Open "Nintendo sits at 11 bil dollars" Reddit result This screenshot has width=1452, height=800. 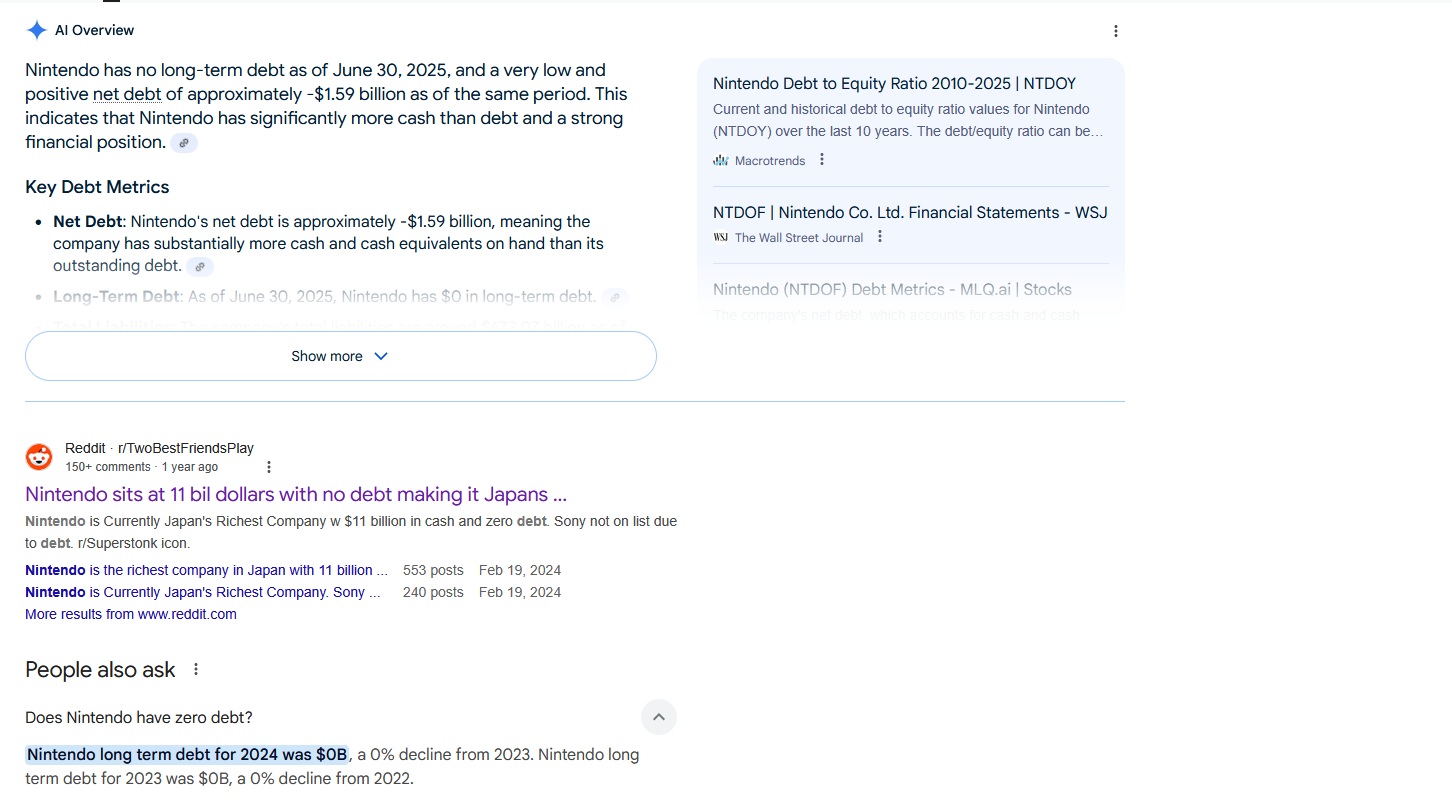296,494
